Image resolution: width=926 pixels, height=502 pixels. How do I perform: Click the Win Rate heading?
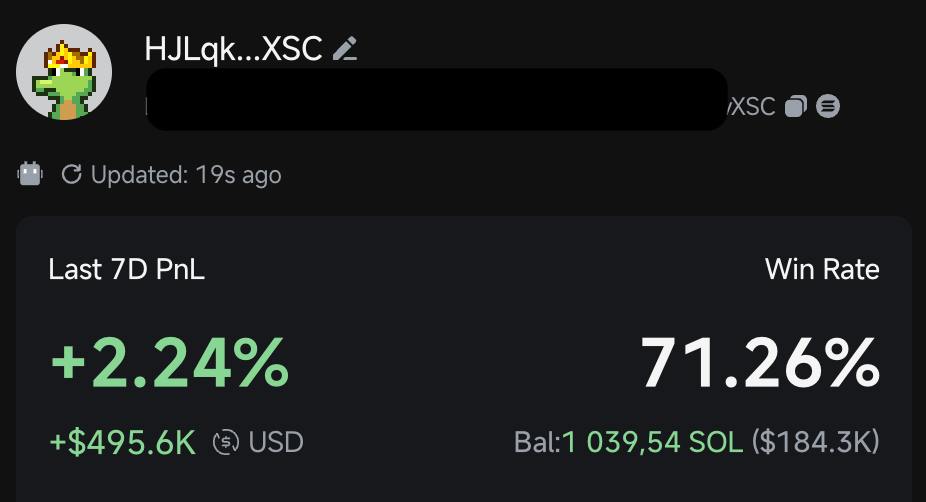[x=822, y=269]
